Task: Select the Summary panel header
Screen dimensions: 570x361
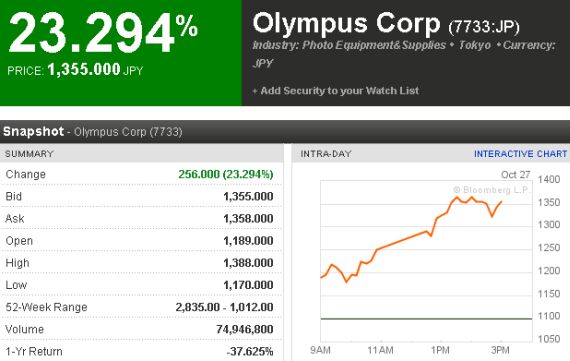Action: (x=29, y=154)
